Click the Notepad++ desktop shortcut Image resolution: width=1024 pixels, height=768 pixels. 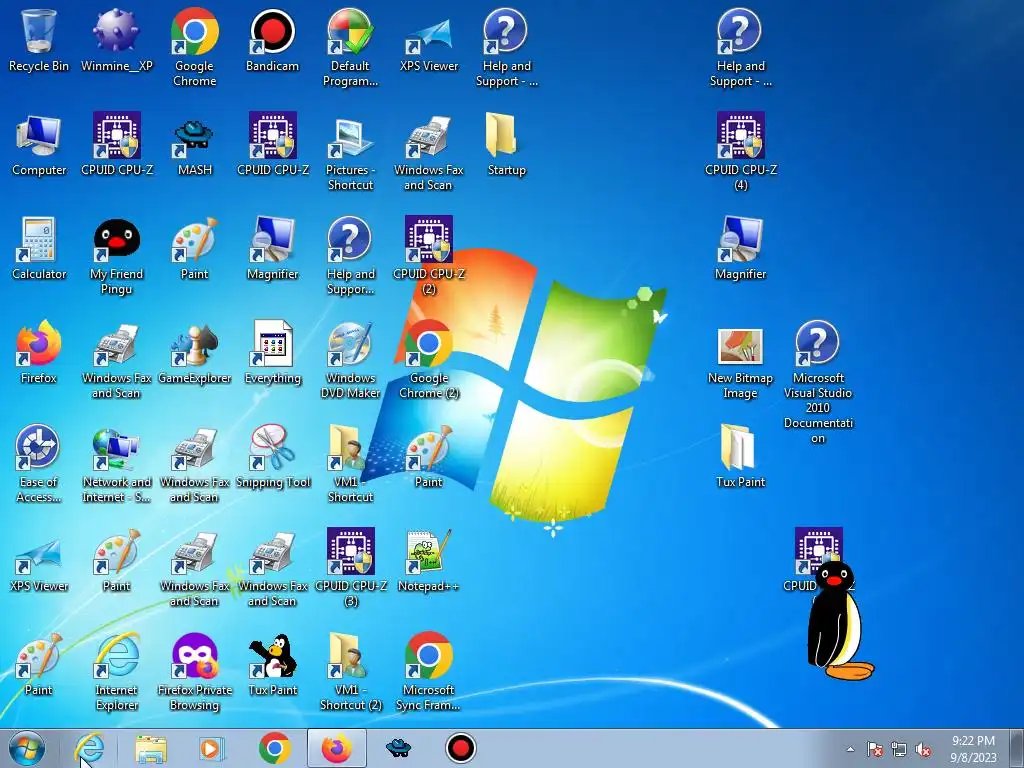point(428,560)
